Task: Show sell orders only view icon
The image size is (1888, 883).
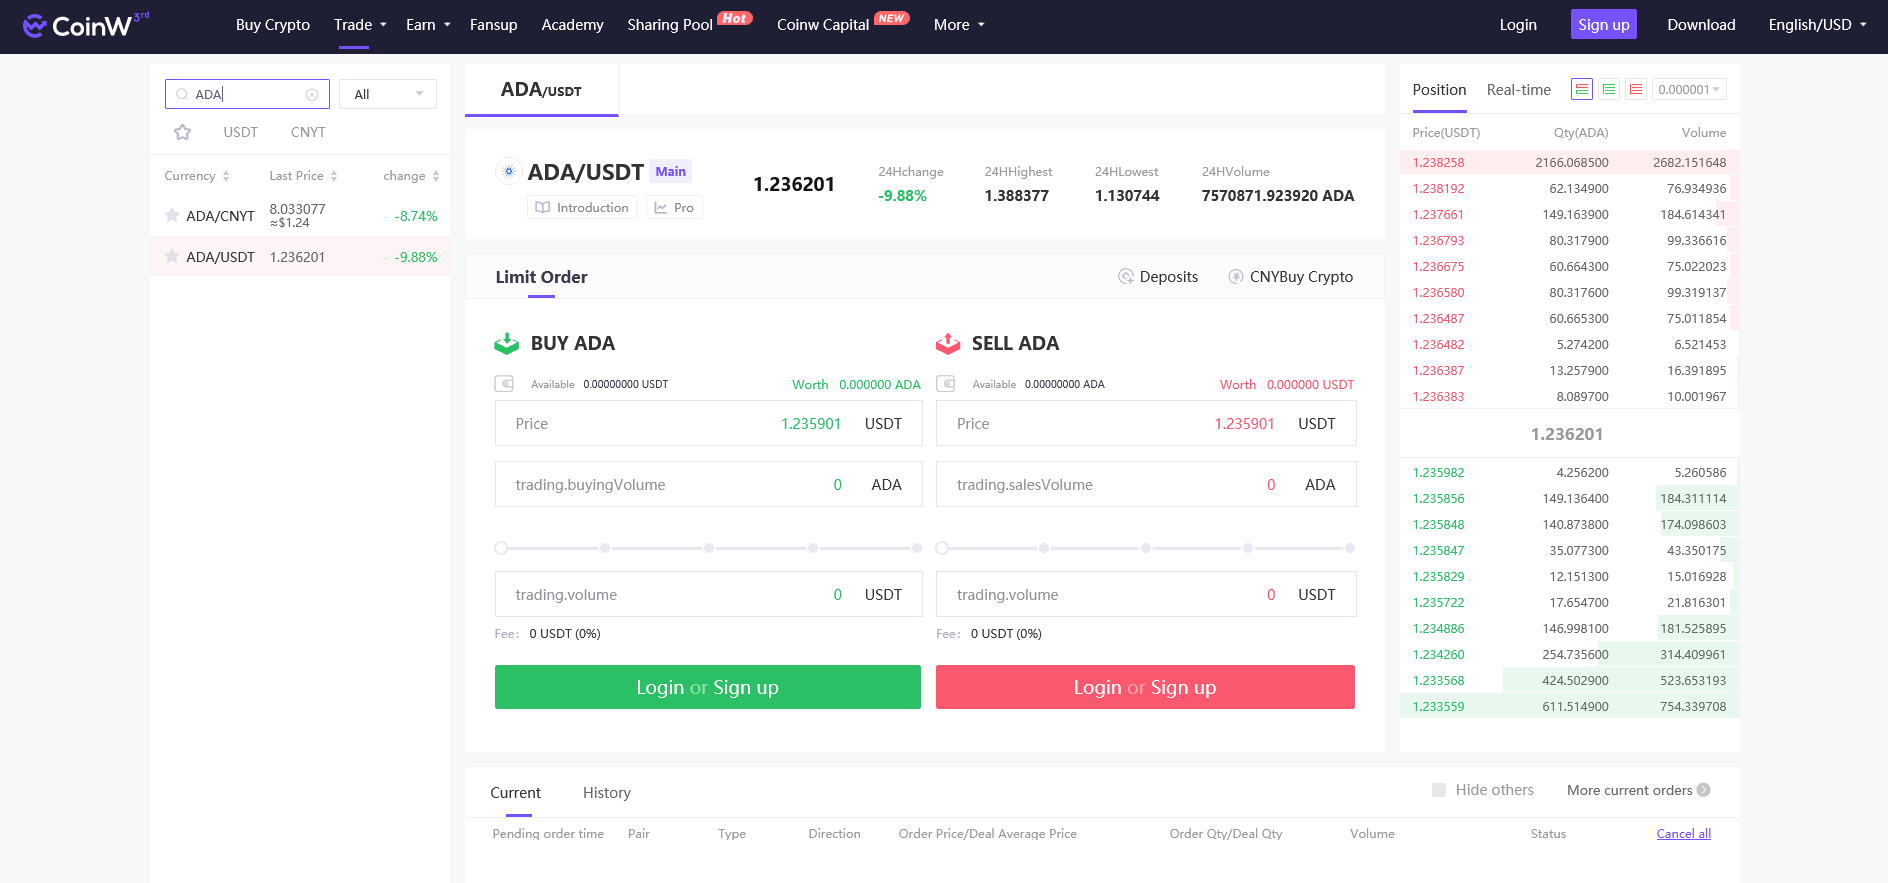Action: coord(1636,90)
